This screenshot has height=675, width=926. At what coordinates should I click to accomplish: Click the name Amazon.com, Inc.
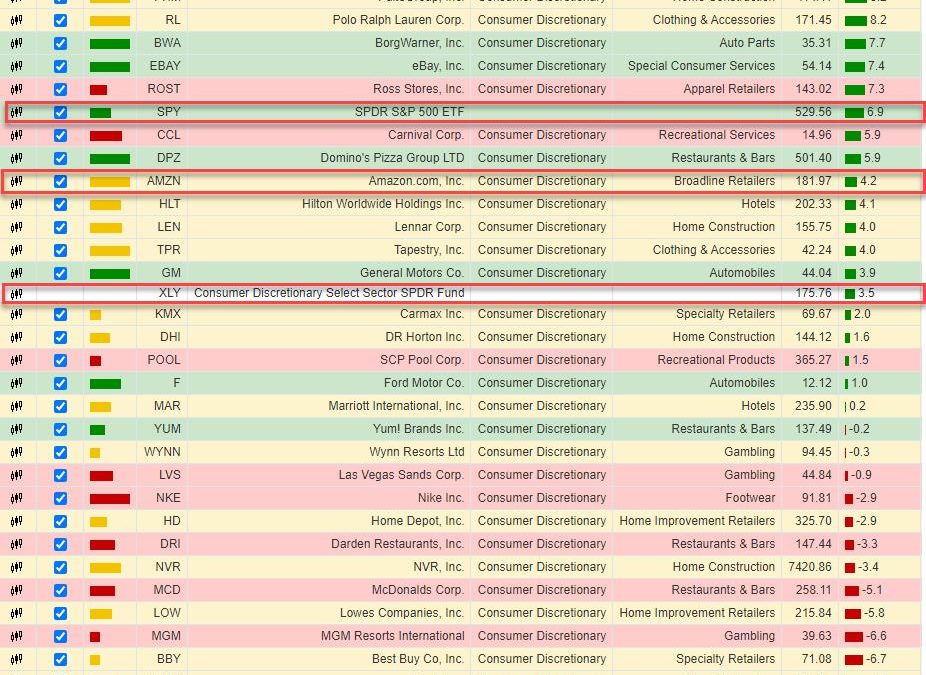tap(416, 181)
